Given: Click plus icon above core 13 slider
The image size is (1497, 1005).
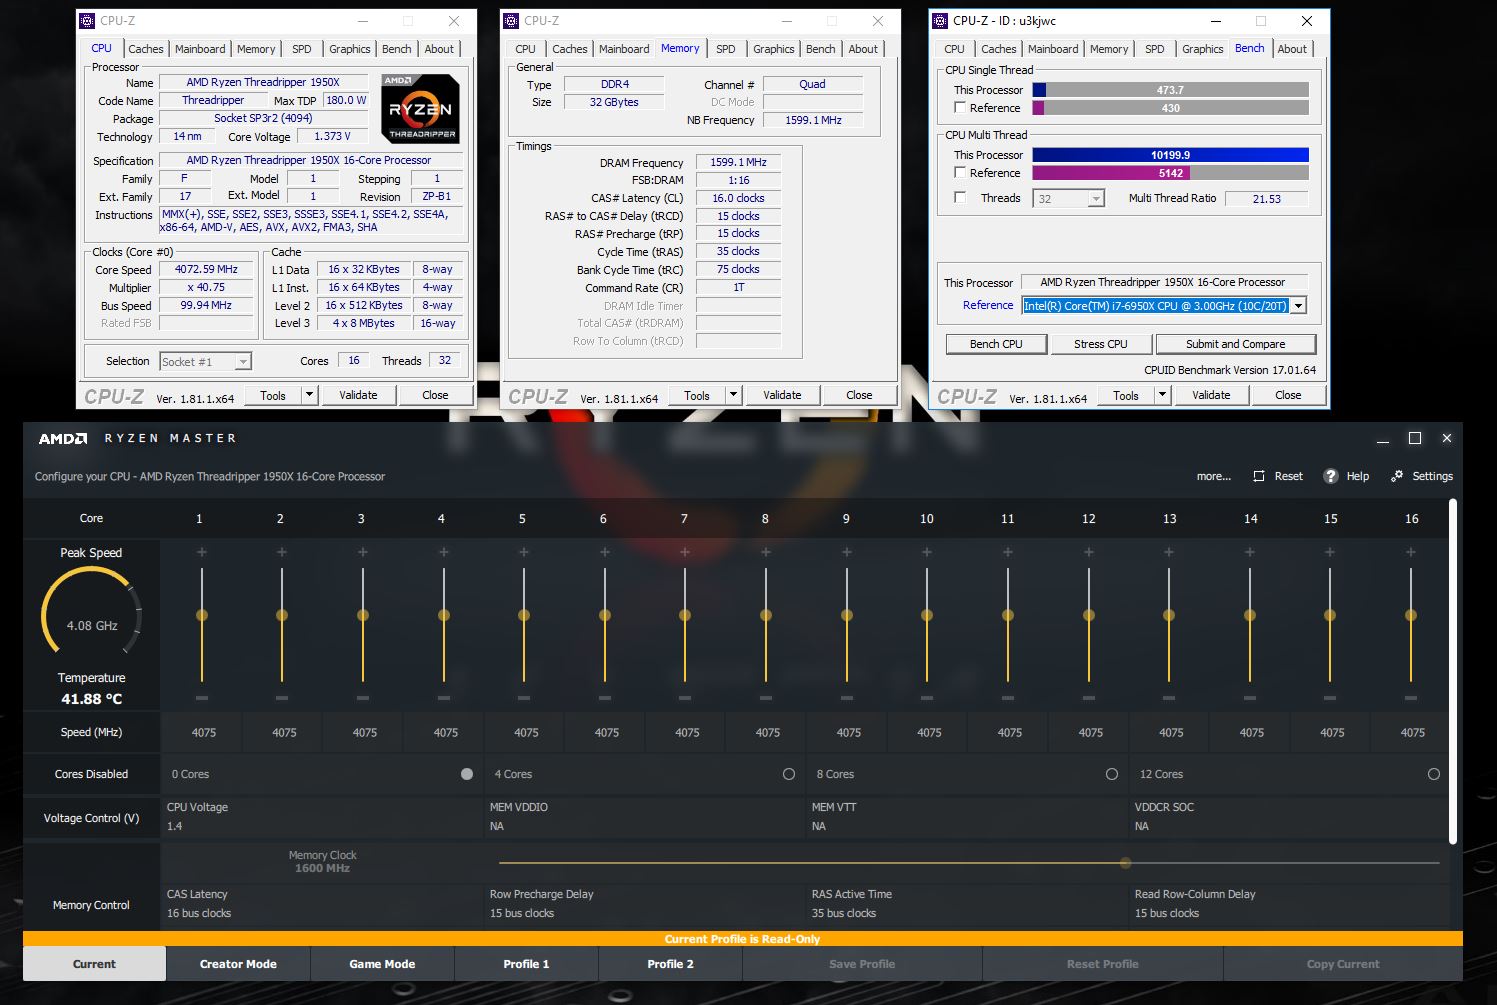Looking at the screenshot, I should [x=1169, y=552].
